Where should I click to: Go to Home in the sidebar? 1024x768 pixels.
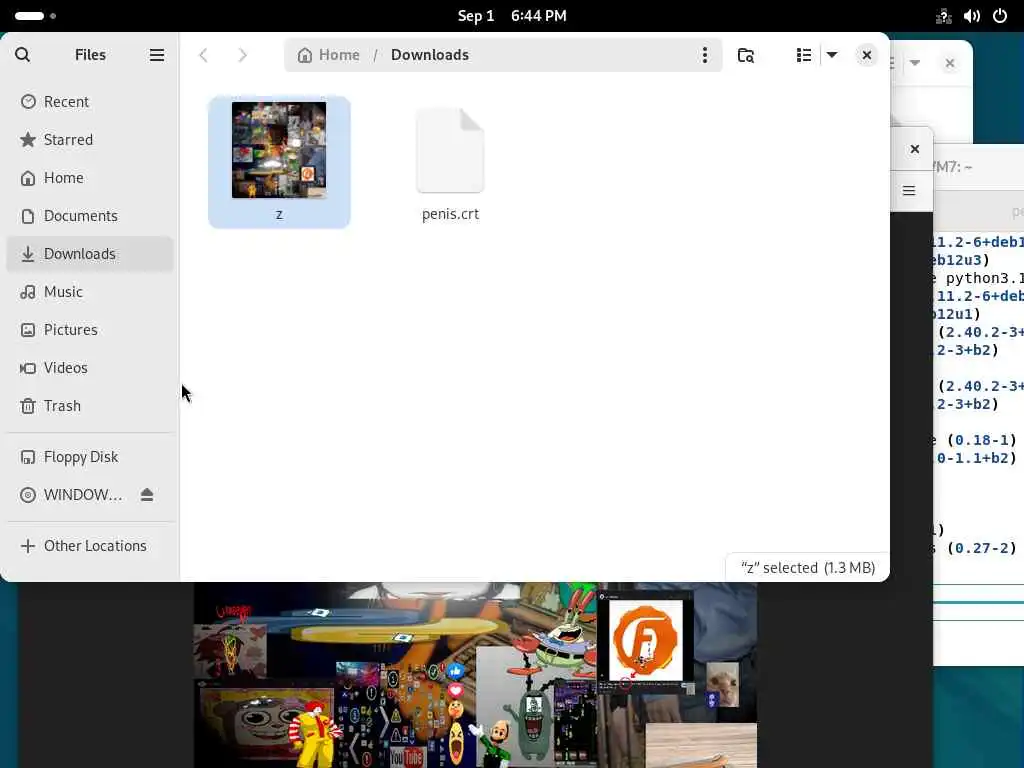[x=90, y=178]
